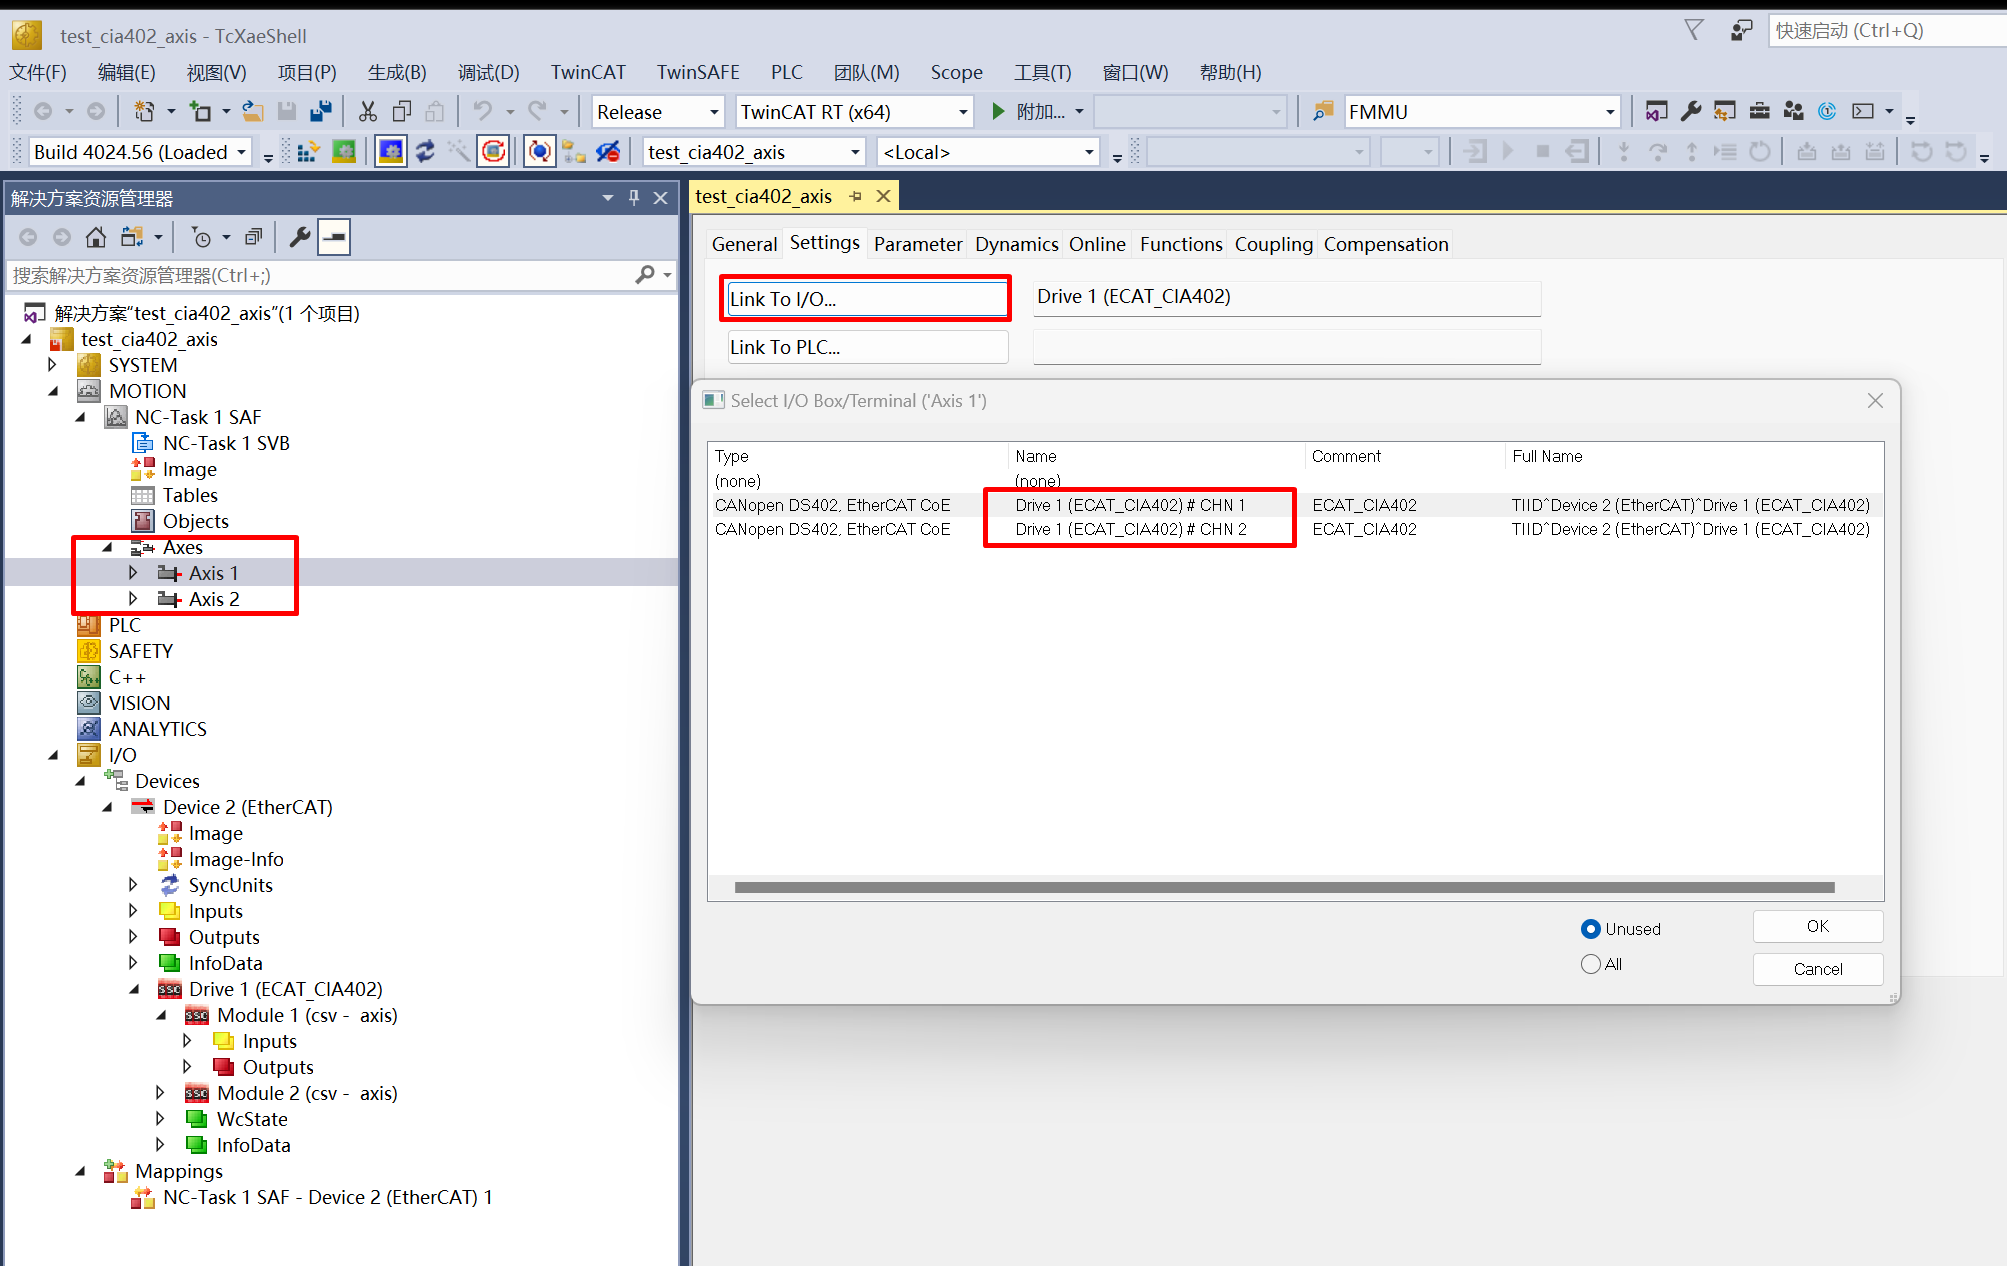This screenshot has height=1266, width=2007.
Task: Click the notifications filter funnel icon
Action: click(x=1694, y=30)
